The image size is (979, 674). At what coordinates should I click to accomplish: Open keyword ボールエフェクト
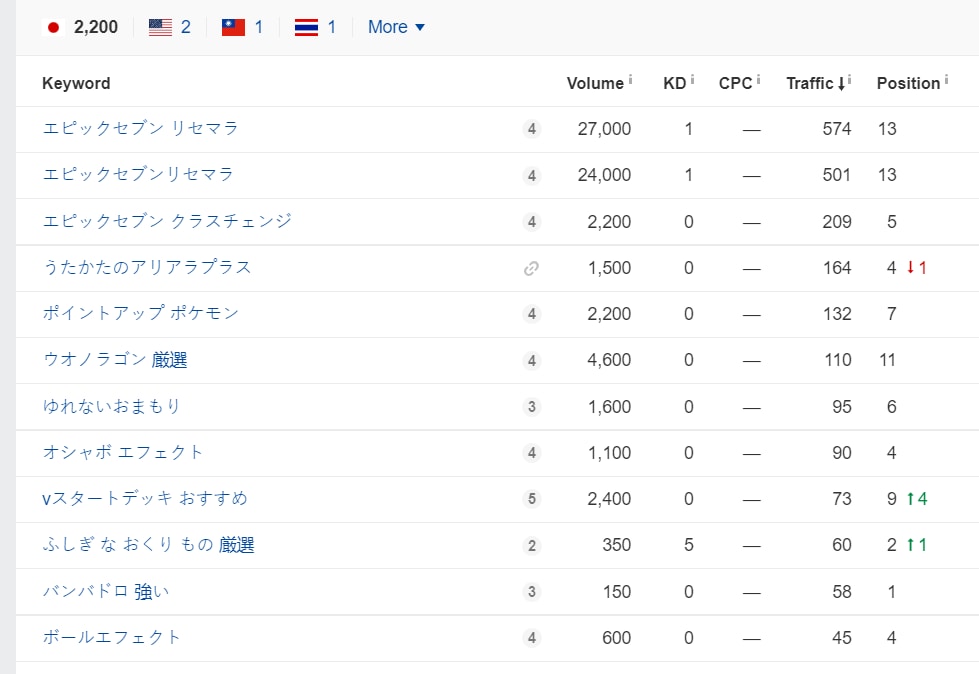[x=112, y=637]
